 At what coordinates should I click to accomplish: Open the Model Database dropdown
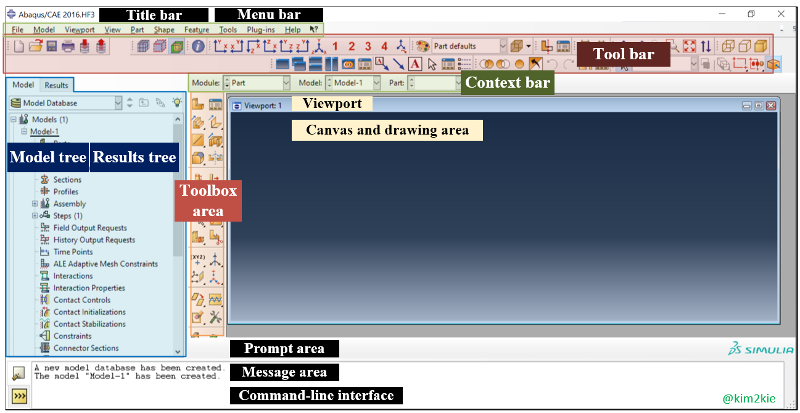[66, 103]
